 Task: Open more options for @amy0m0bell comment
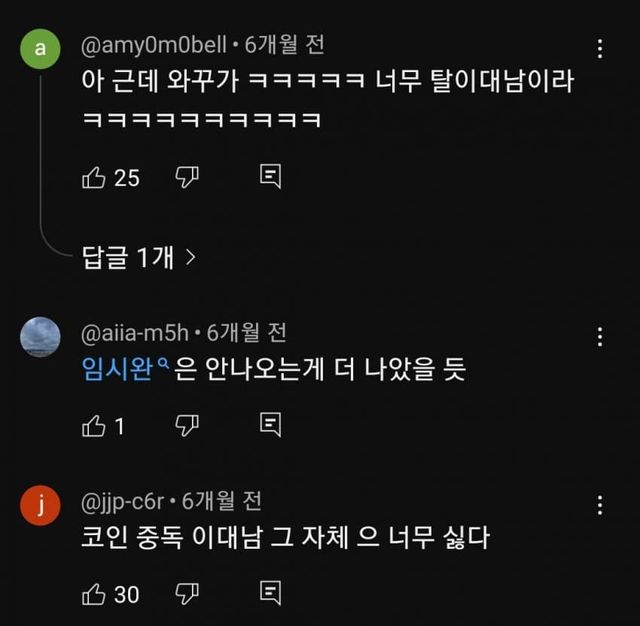pos(599,49)
